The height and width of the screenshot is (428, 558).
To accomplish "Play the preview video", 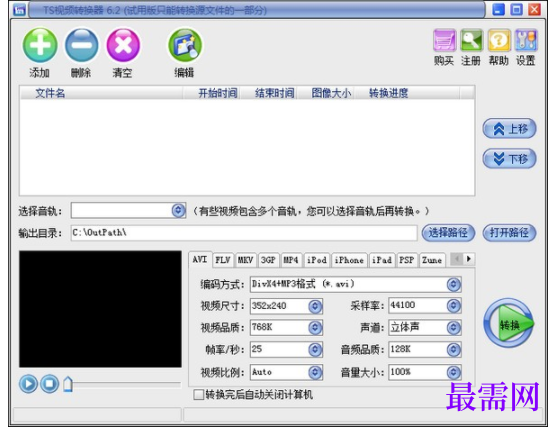I will [28, 384].
